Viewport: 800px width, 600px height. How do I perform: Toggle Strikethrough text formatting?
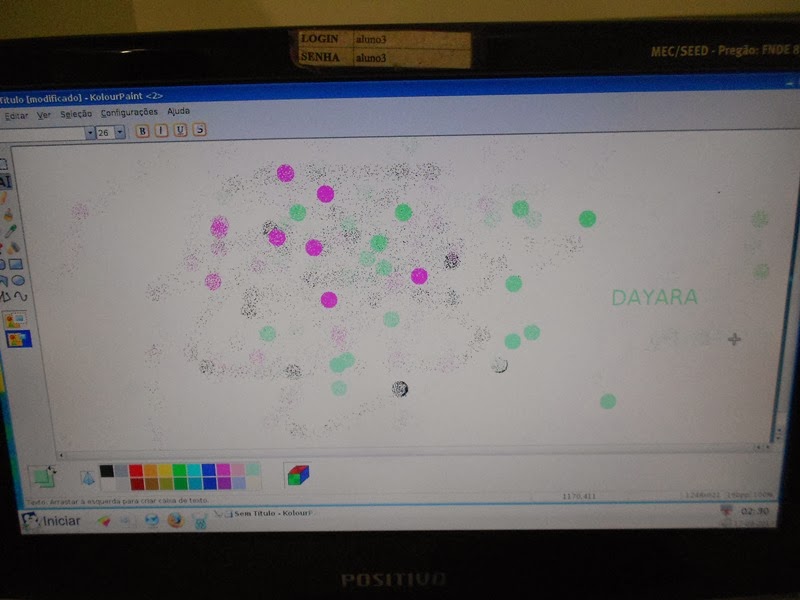click(199, 130)
